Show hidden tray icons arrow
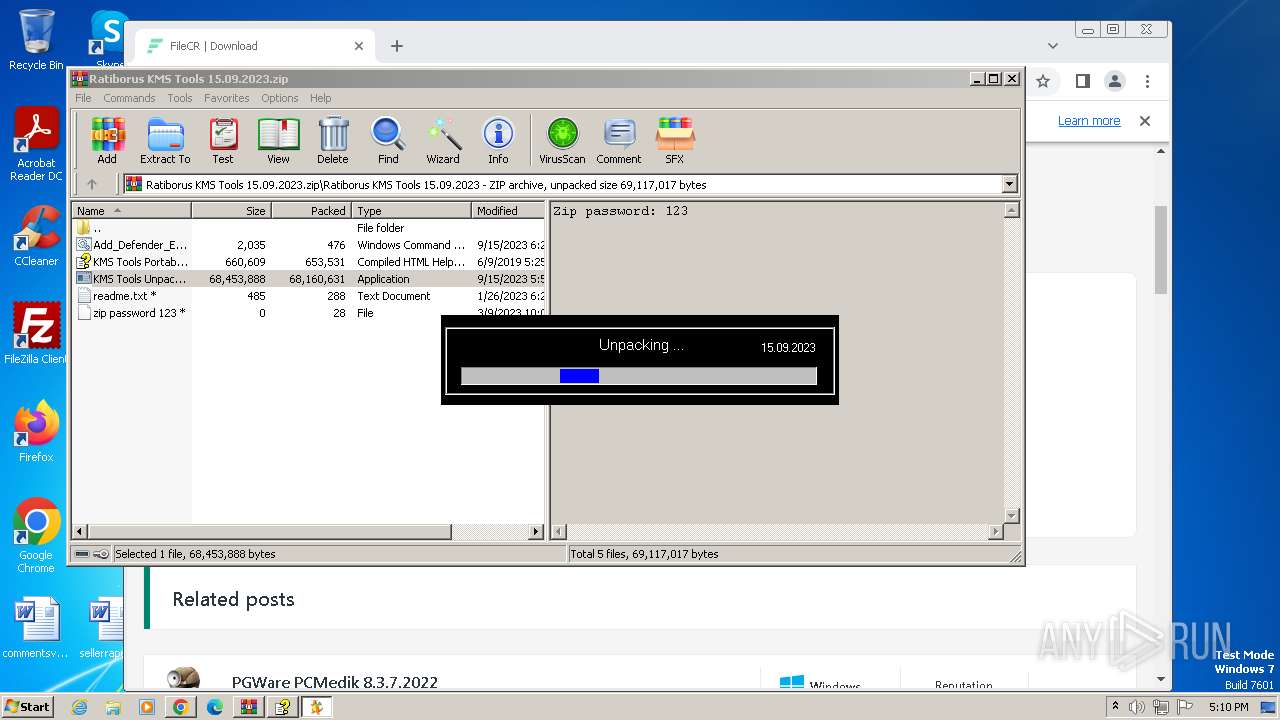The image size is (1280, 720). click(x=1115, y=707)
